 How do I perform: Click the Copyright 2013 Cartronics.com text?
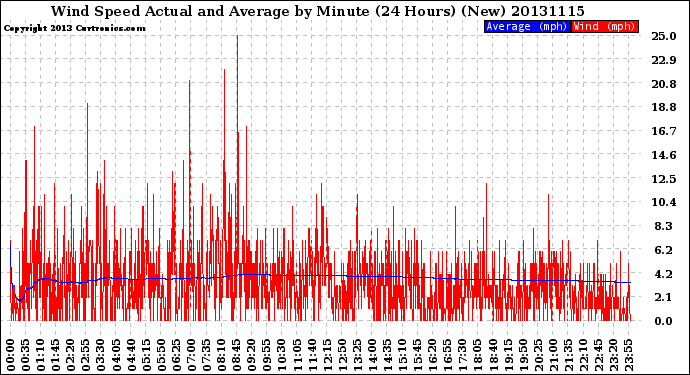tap(74, 28)
